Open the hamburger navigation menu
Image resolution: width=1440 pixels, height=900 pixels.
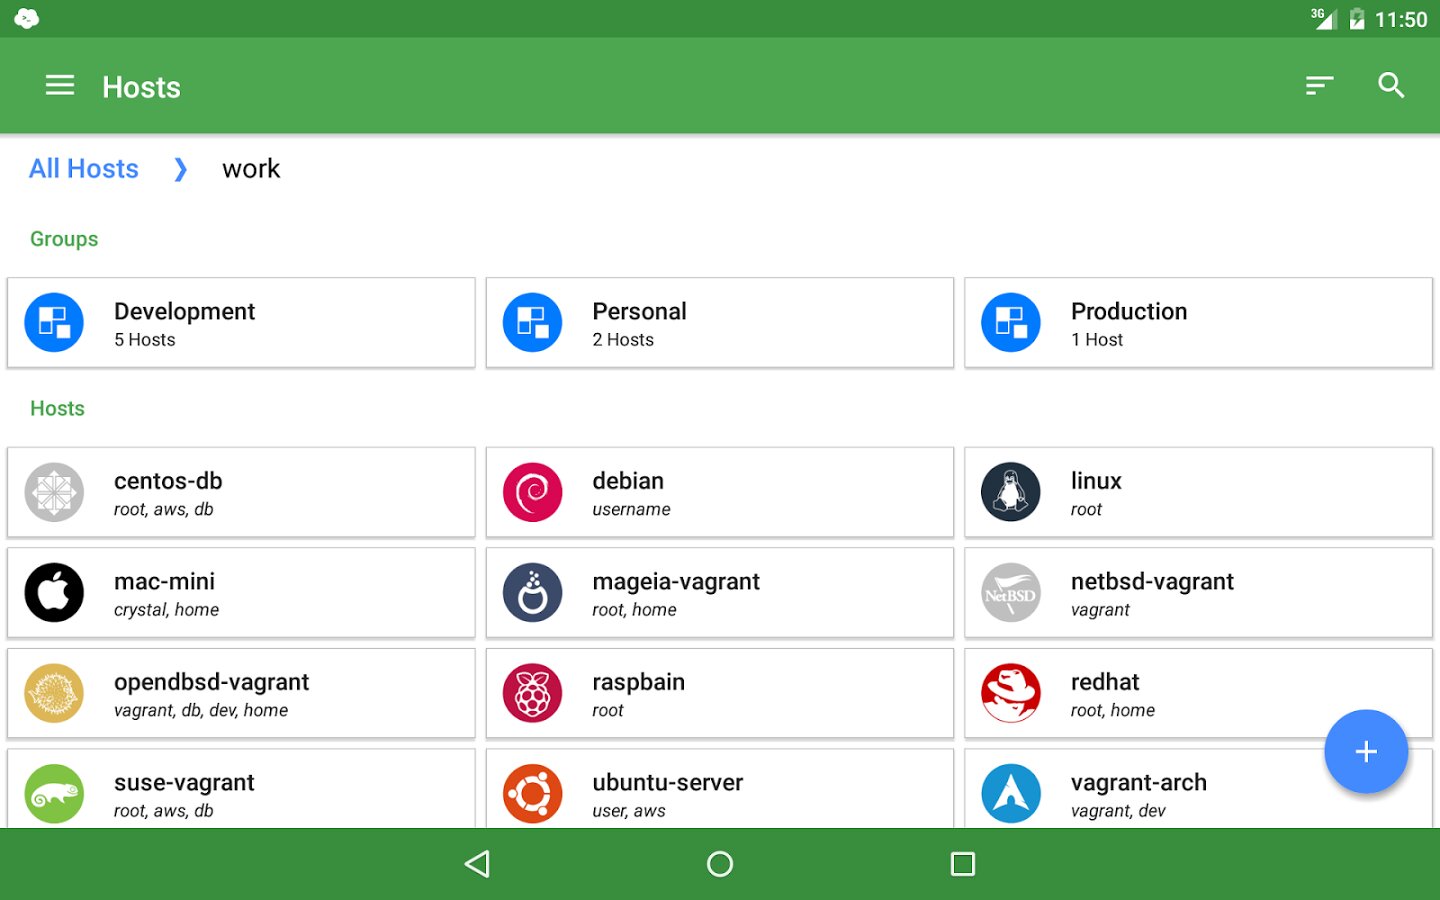coord(60,86)
